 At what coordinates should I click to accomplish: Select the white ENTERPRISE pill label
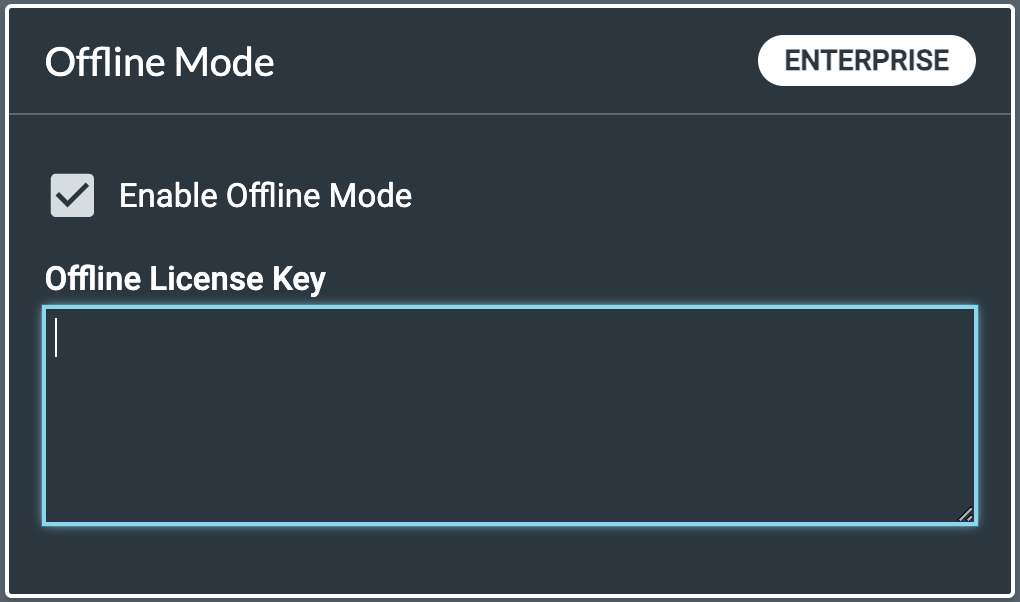pos(866,60)
